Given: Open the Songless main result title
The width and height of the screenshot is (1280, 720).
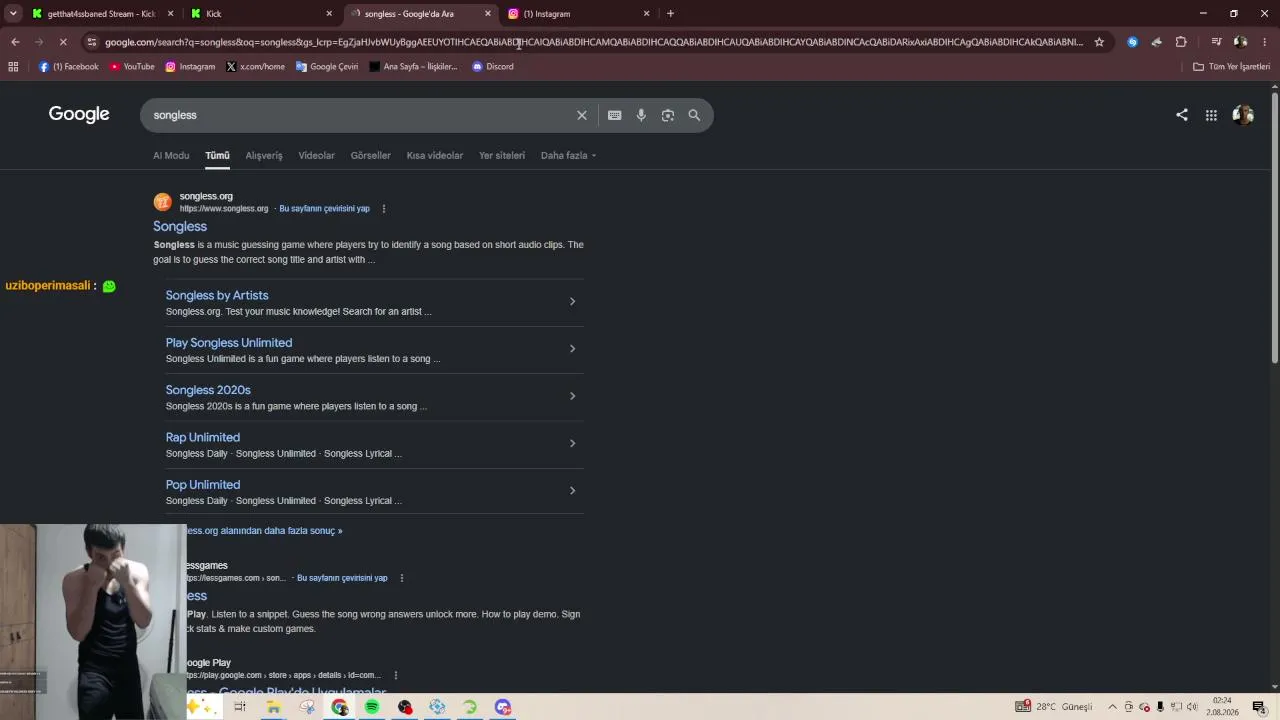Looking at the screenshot, I should 180,227.
